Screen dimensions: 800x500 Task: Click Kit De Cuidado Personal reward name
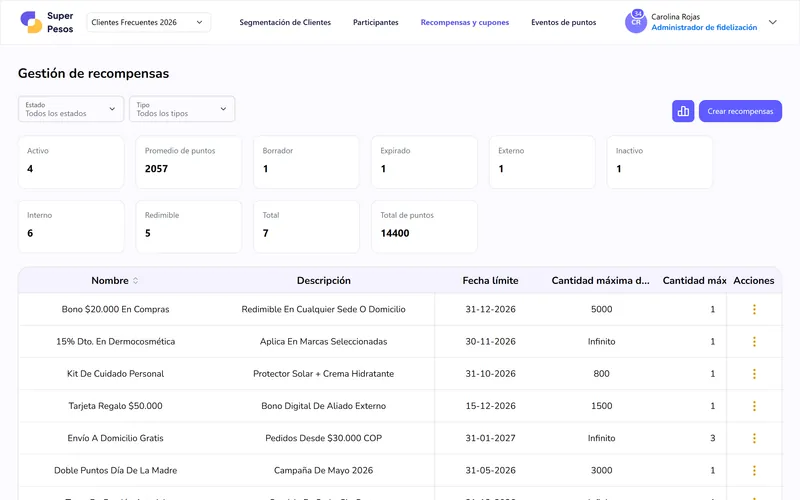(x=115, y=373)
